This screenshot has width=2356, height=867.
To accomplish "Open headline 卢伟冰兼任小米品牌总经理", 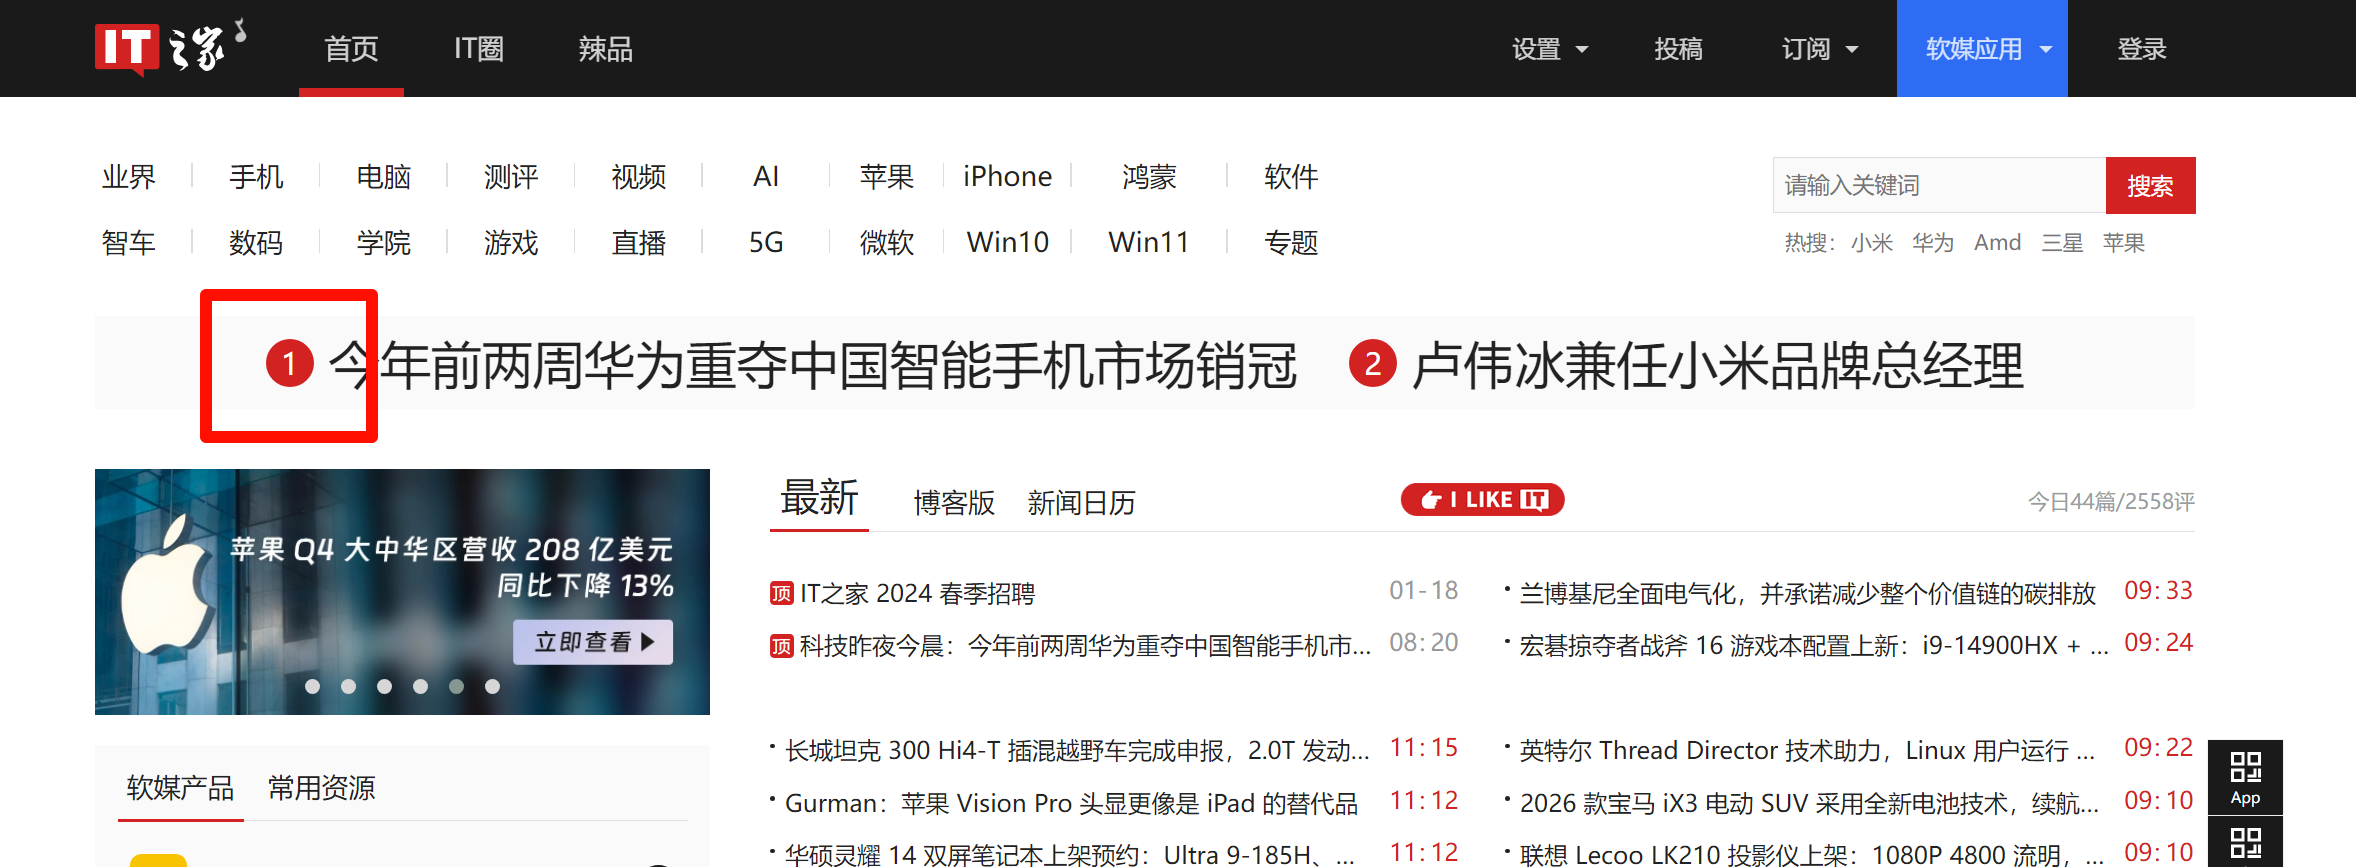I will coord(1718,365).
